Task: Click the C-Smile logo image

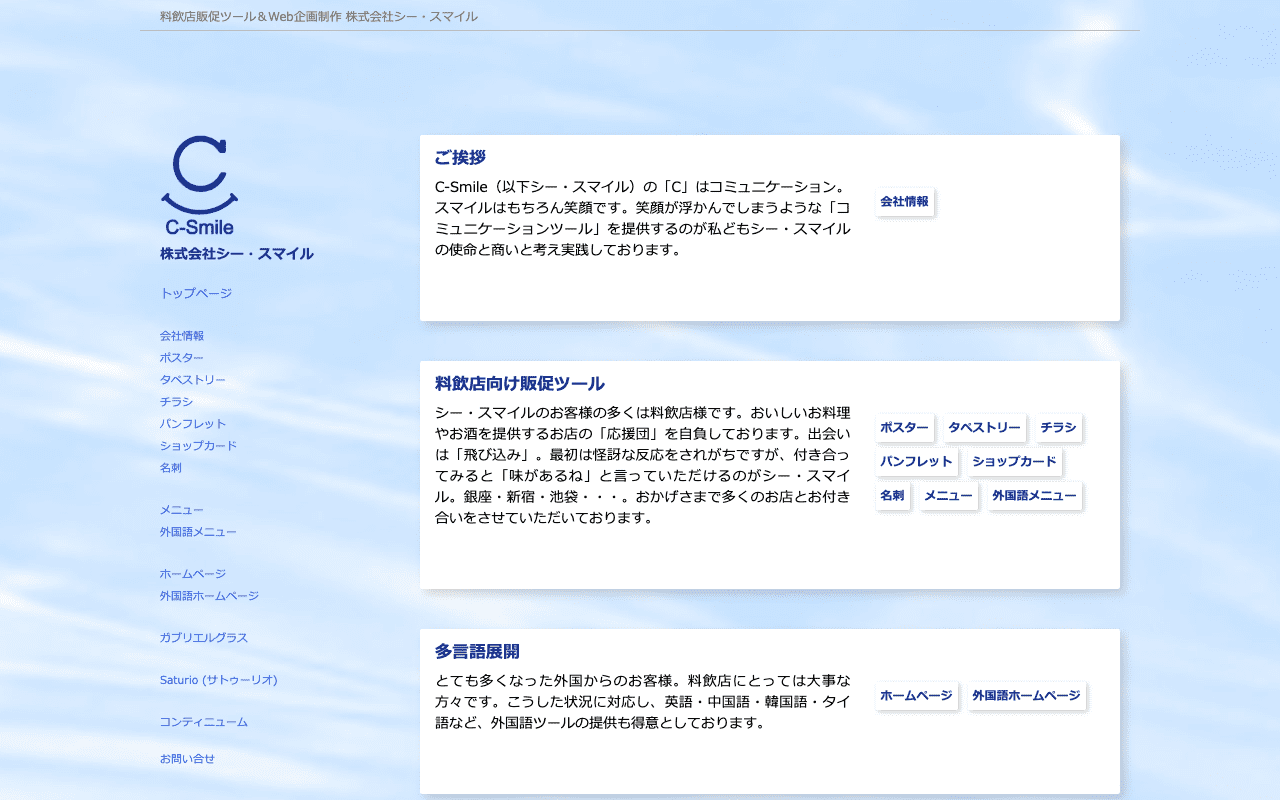Action: 200,186
